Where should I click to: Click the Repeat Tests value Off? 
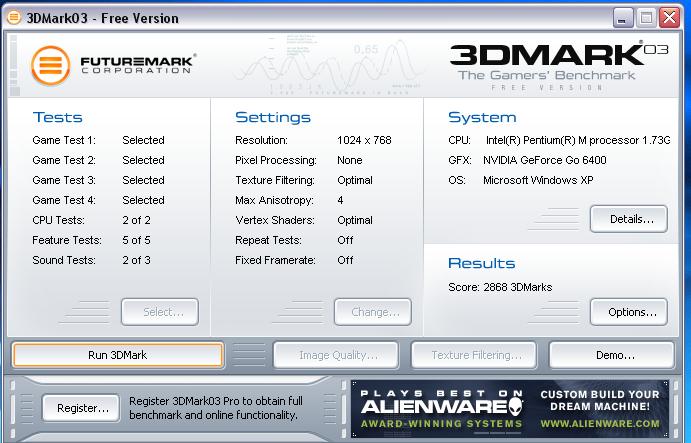[x=345, y=240]
